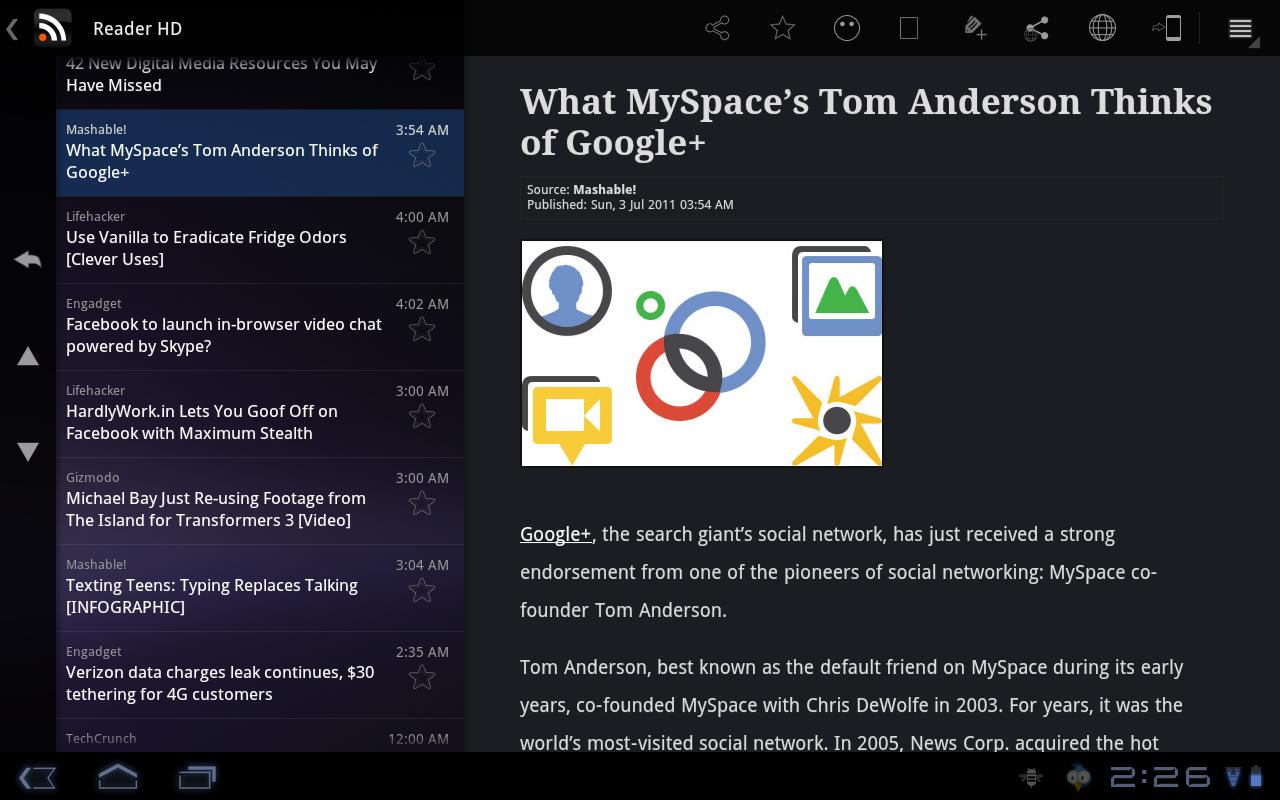Open 'HardlyWork.in Lets You Goof Off' article
This screenshot has height=800, width=1280.
pyautogui.click(x=260, y=414)
